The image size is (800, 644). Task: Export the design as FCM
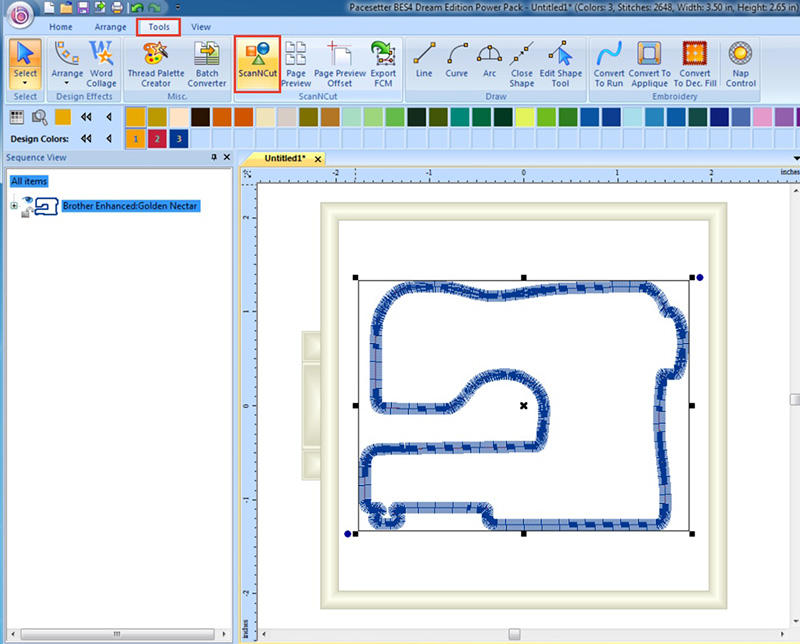coord(383,64)
